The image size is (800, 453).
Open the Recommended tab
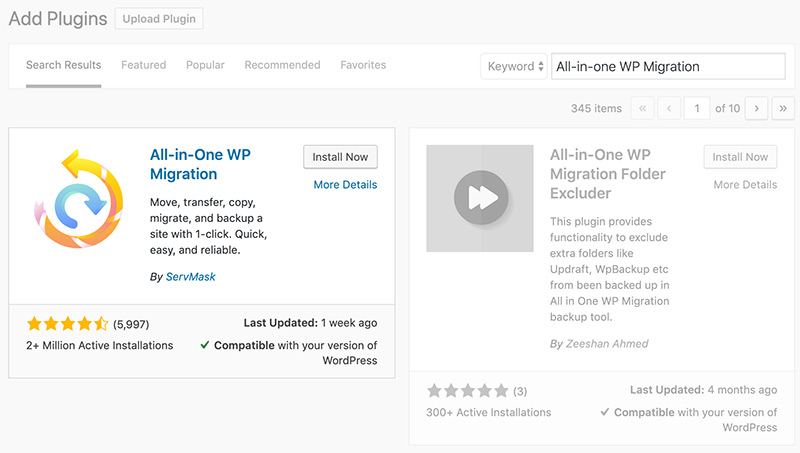click(282, 65)
